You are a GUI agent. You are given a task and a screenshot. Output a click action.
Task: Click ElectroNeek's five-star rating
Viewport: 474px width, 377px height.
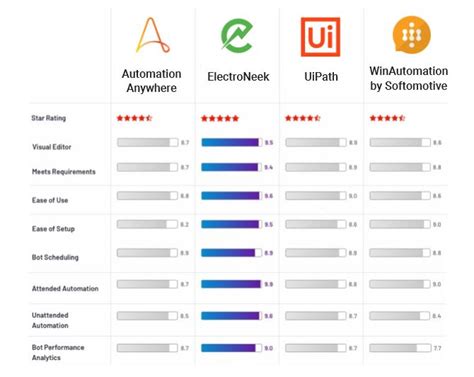220,118
